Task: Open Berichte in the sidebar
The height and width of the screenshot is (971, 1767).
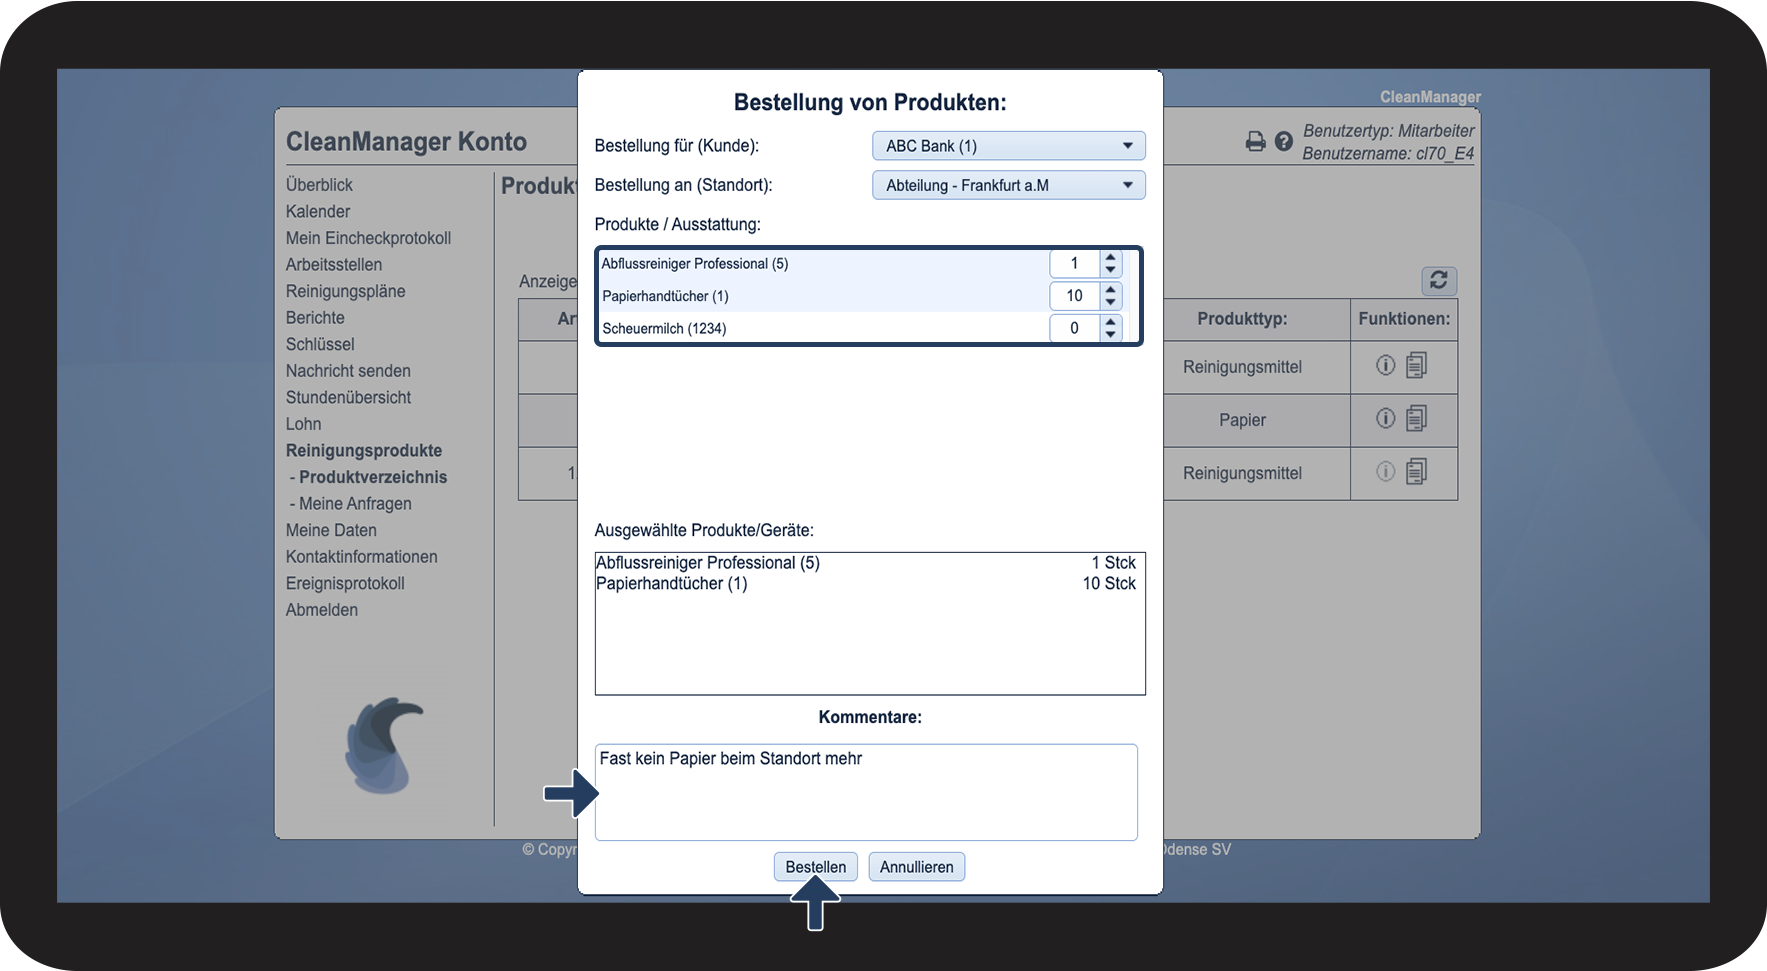Action: (x=315, y=318)
